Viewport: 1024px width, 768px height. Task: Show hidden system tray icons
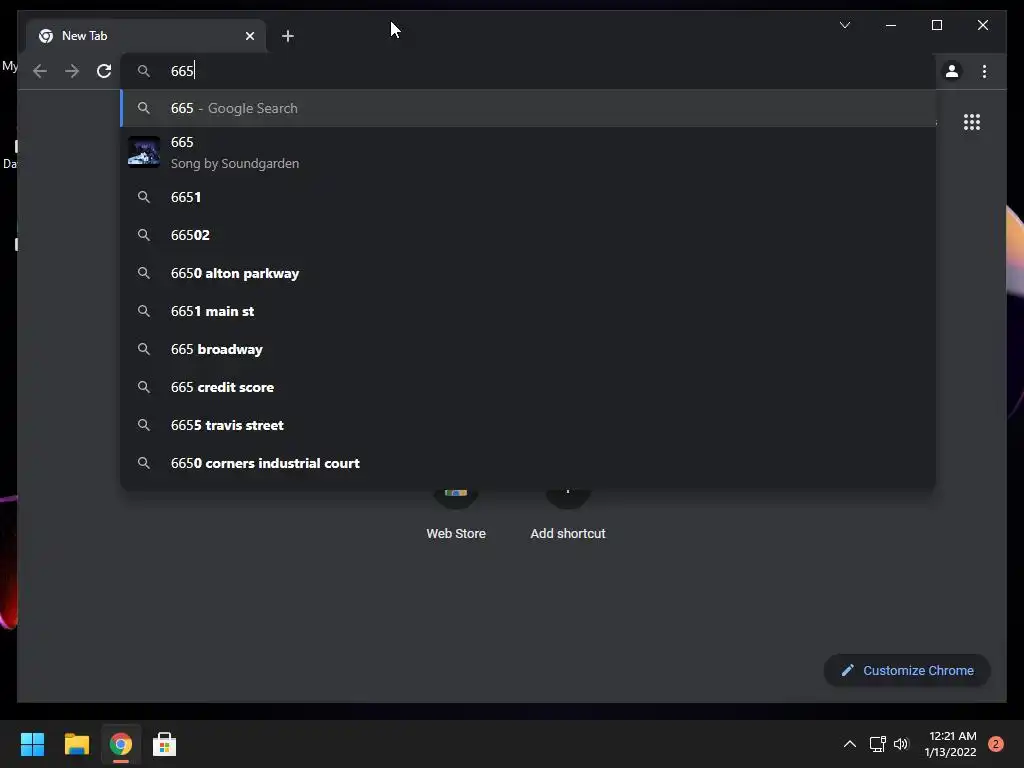point(850,744)
